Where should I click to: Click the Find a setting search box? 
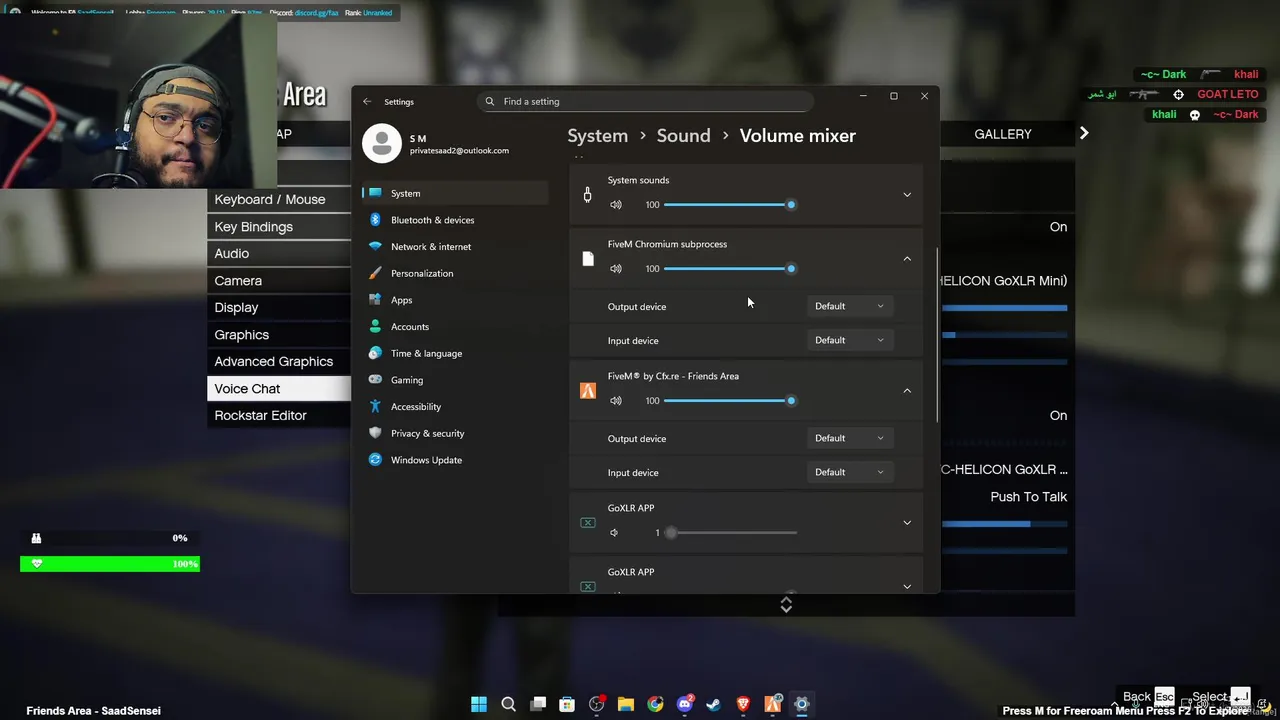[x=646, y=101]
